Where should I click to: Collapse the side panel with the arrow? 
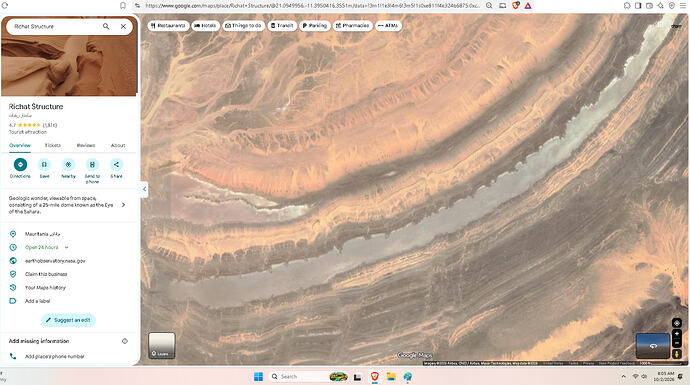click(x=144, y=189)
